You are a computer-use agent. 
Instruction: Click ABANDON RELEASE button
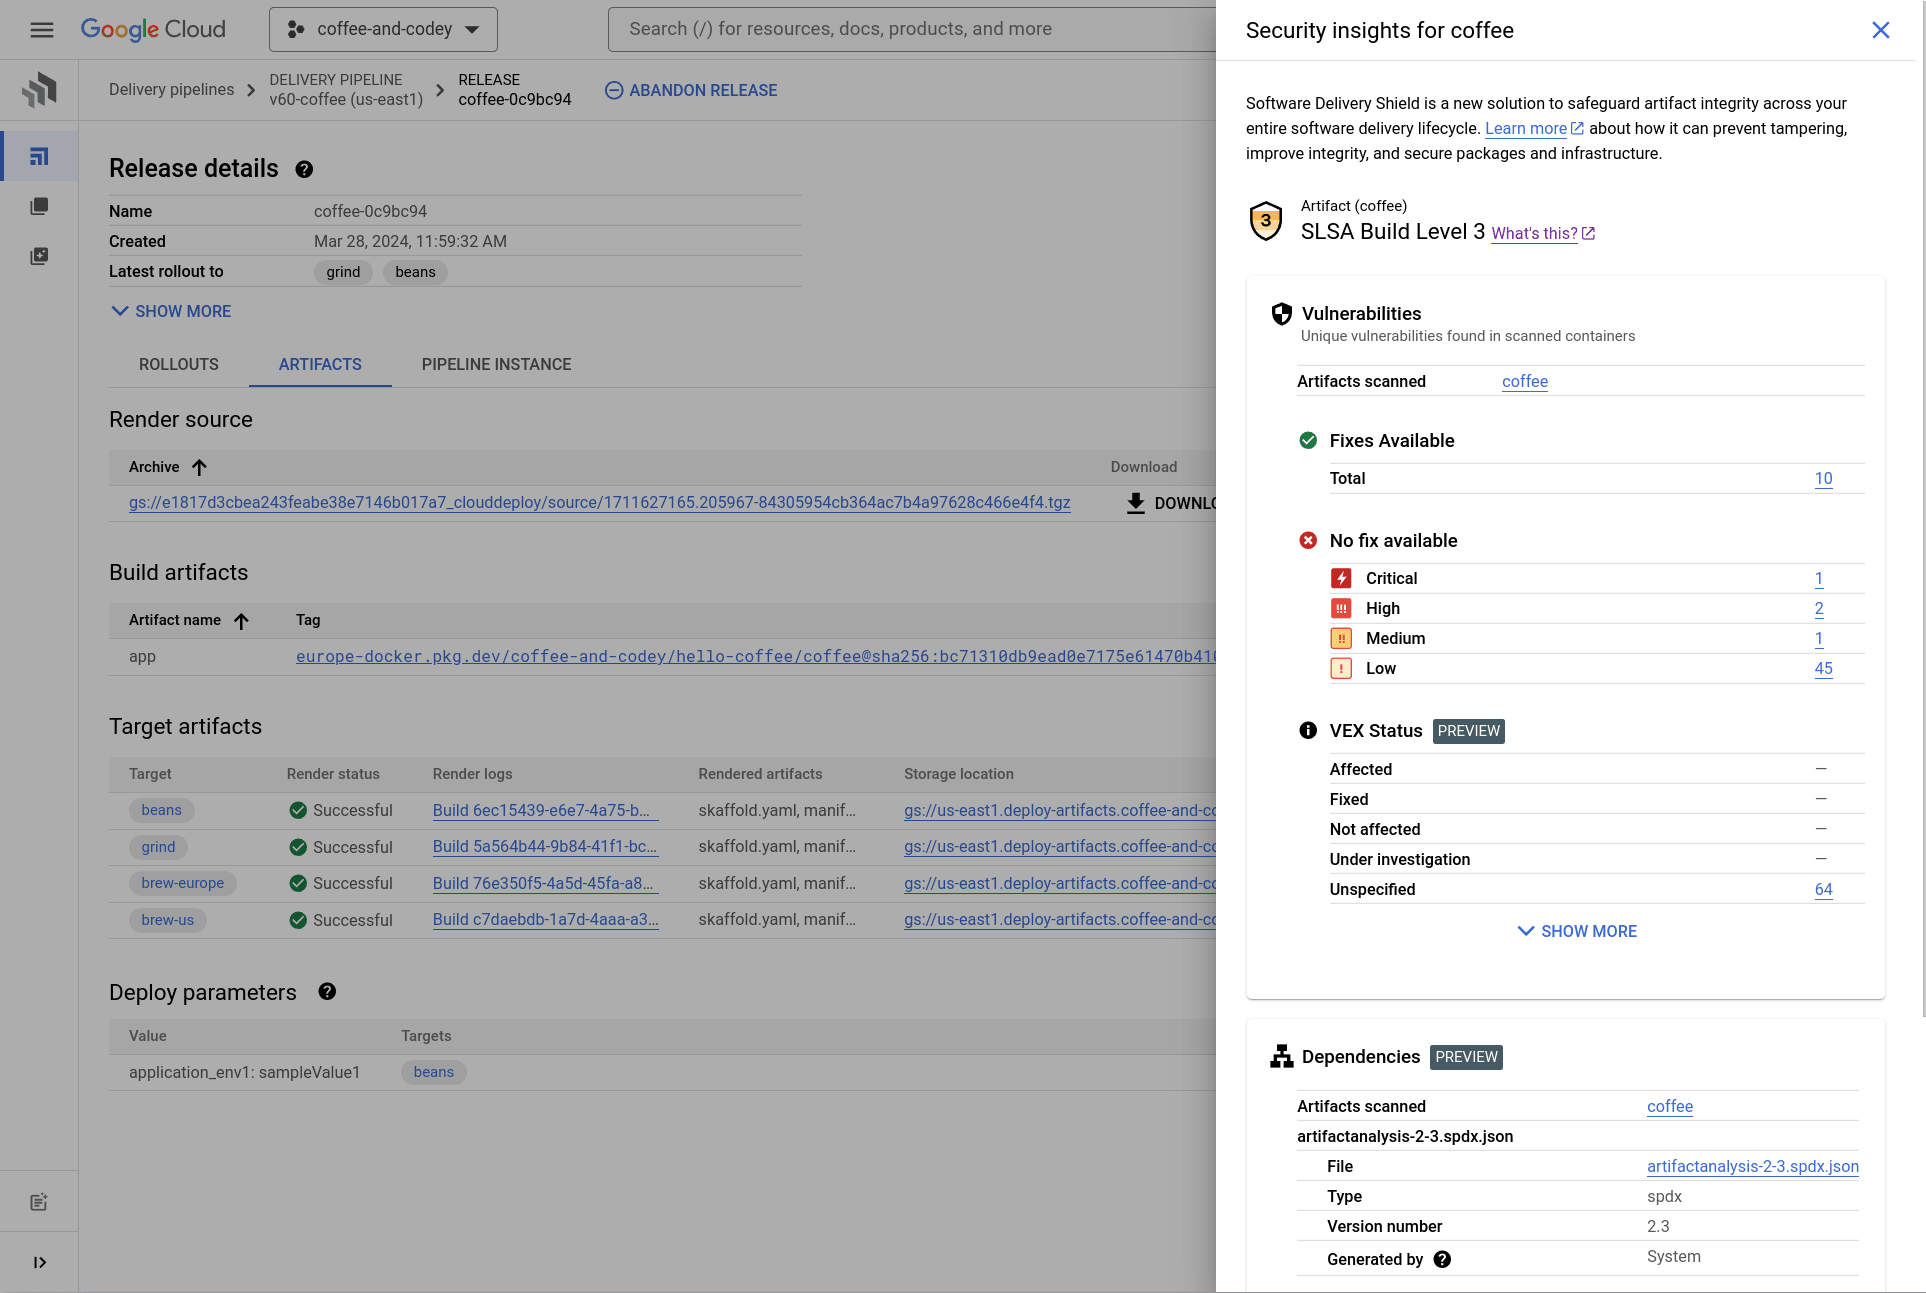691,91
